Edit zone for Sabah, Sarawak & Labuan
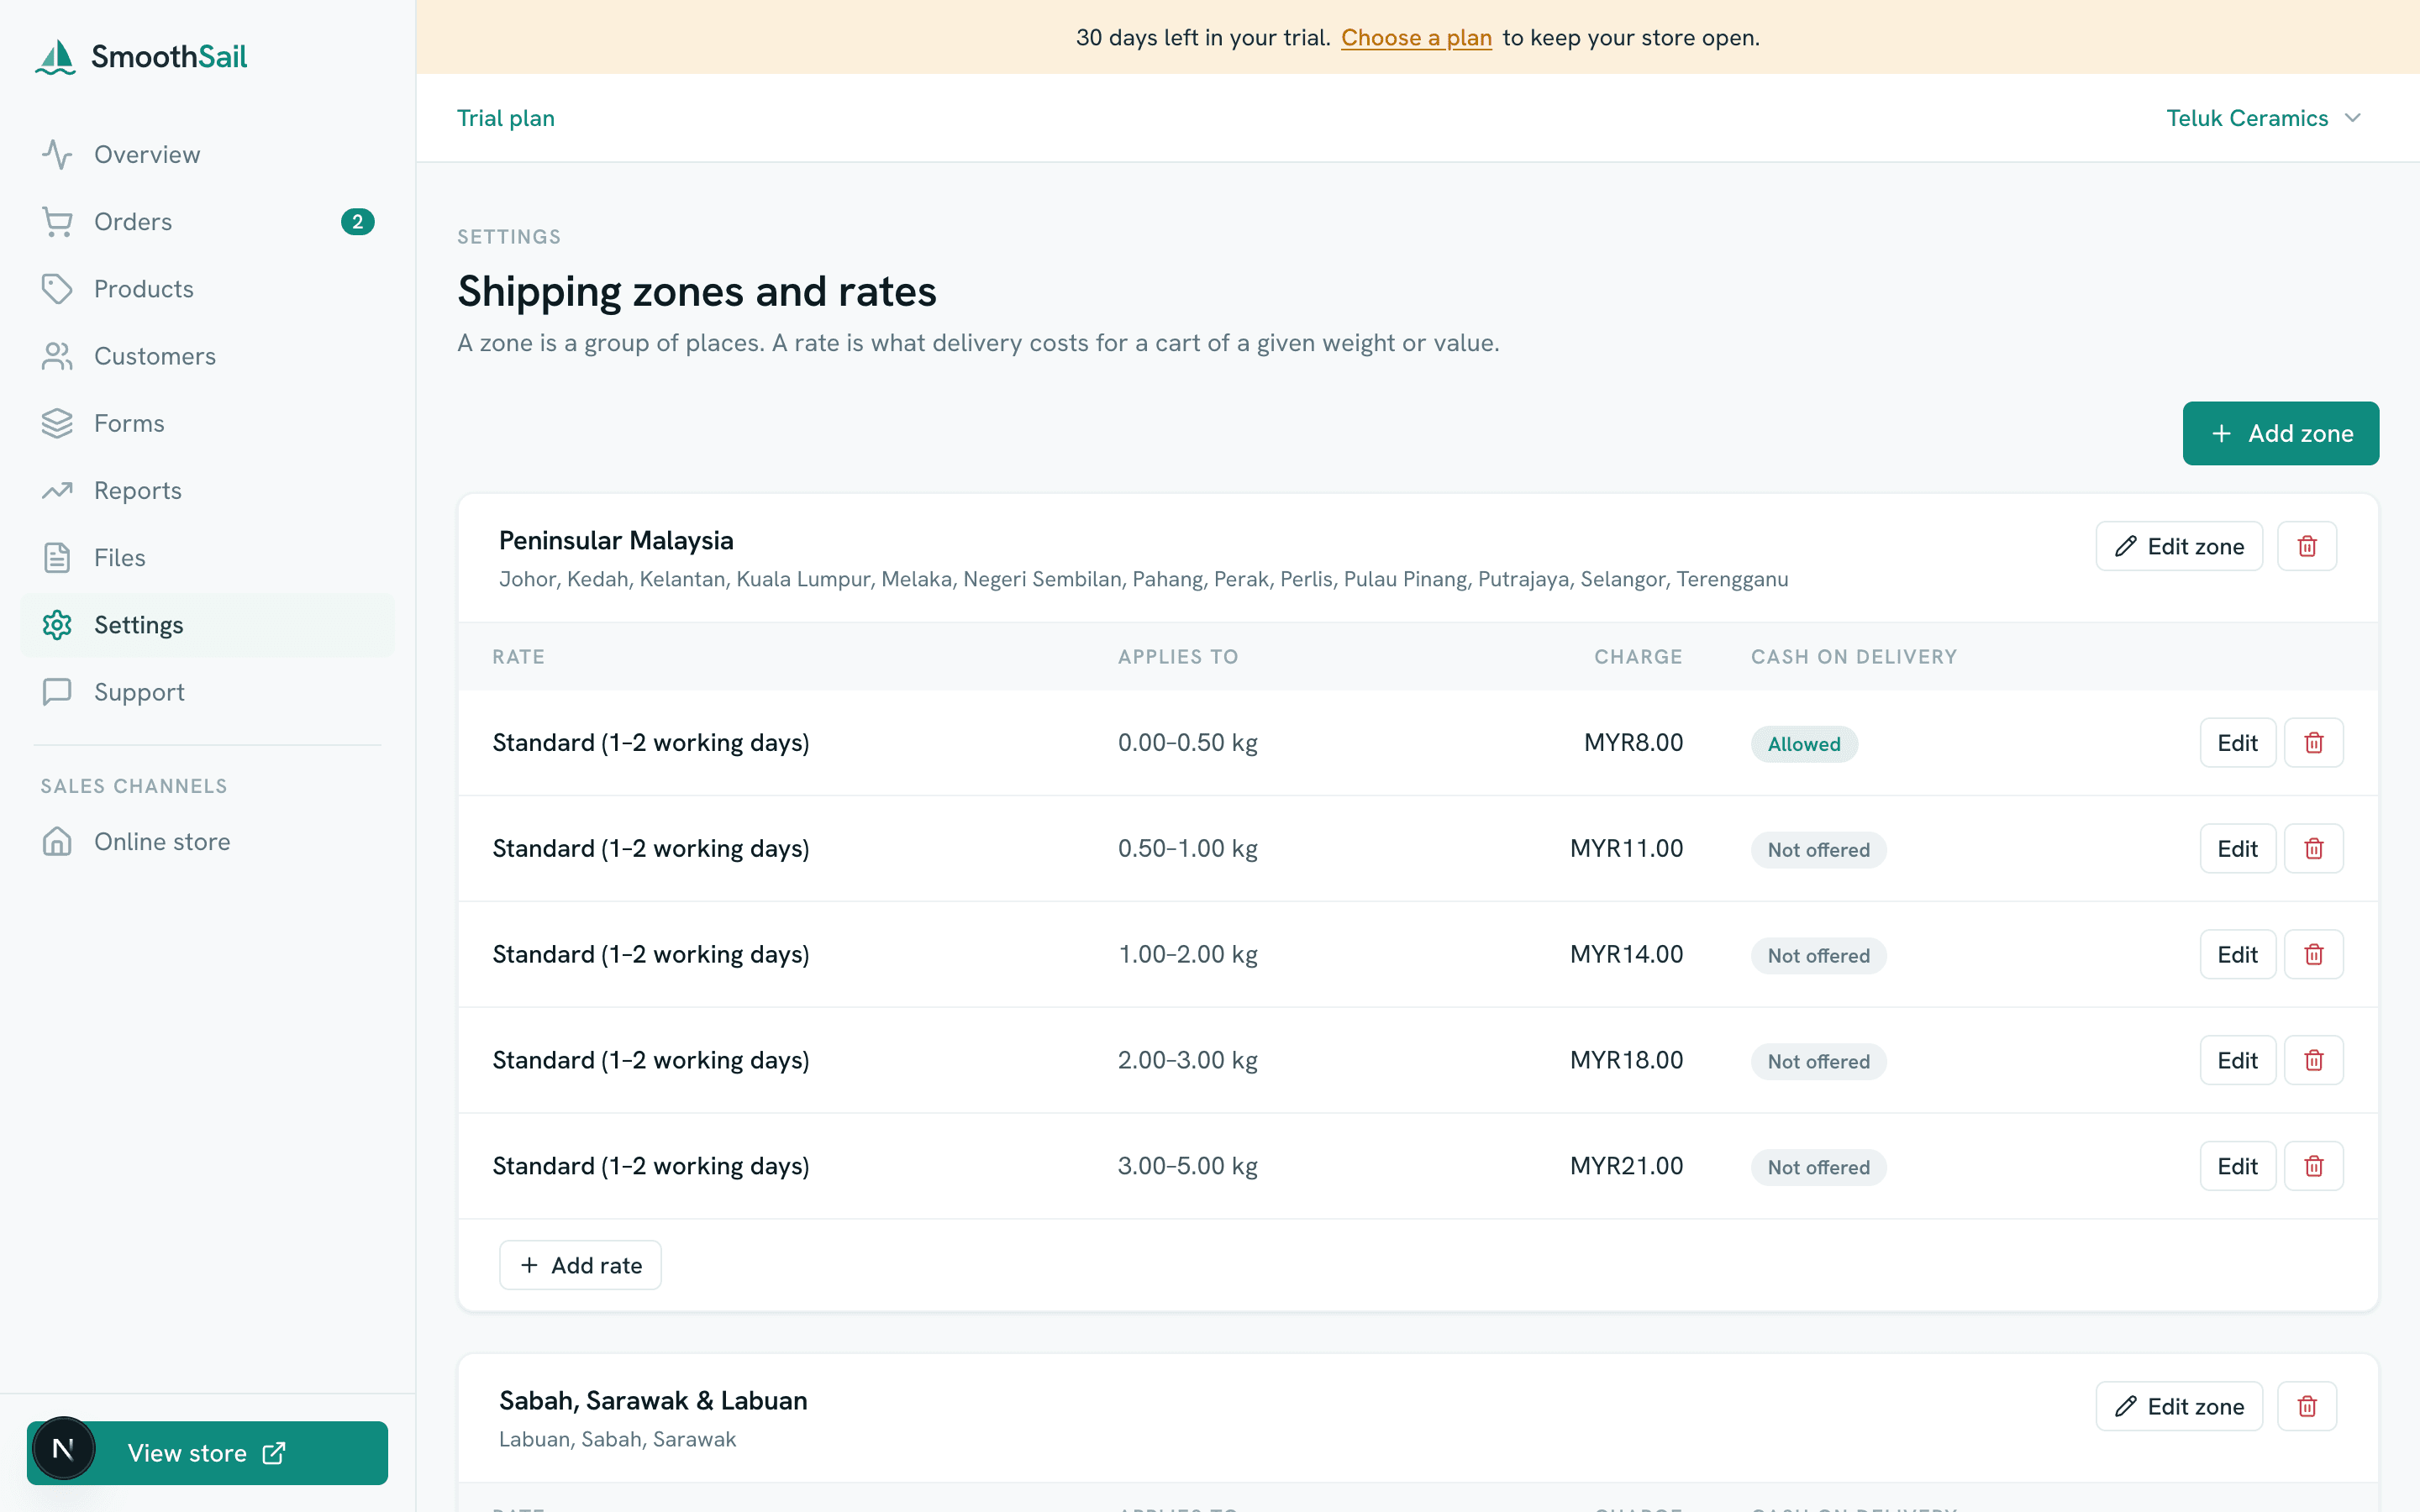This screenshot has height=1512, width=2420. point(2179,1407)
